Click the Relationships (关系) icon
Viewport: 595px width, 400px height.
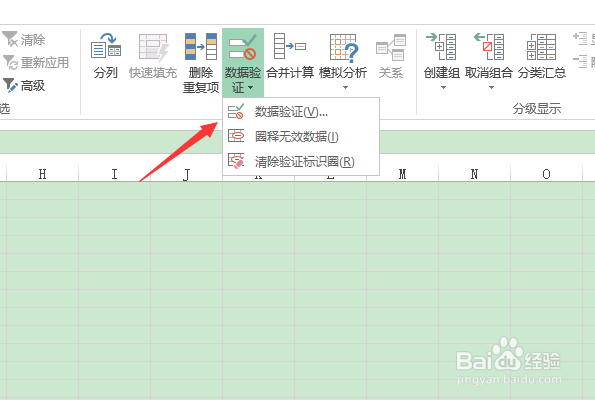point(391,47)
